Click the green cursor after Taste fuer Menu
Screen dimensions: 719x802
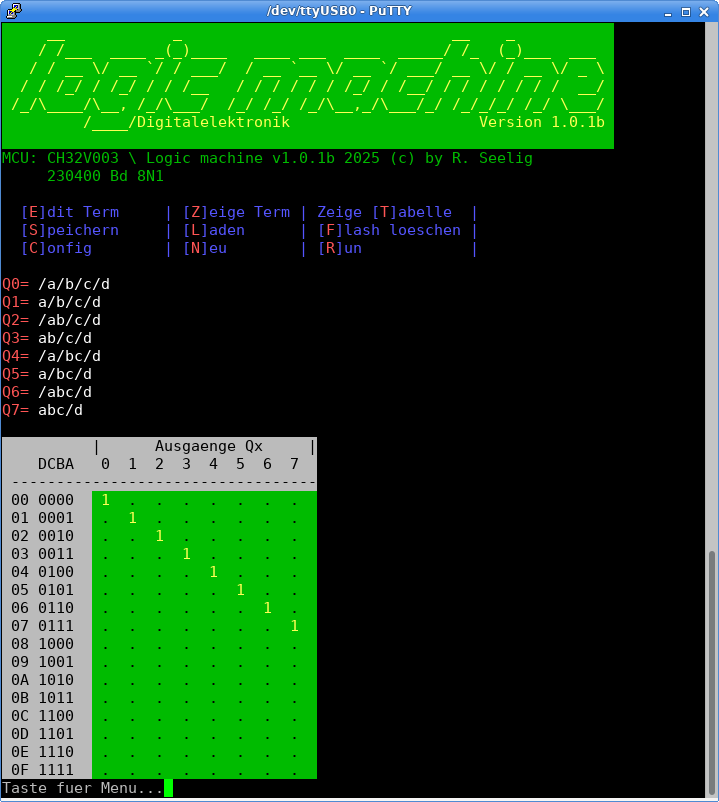(x=168, y=788)
